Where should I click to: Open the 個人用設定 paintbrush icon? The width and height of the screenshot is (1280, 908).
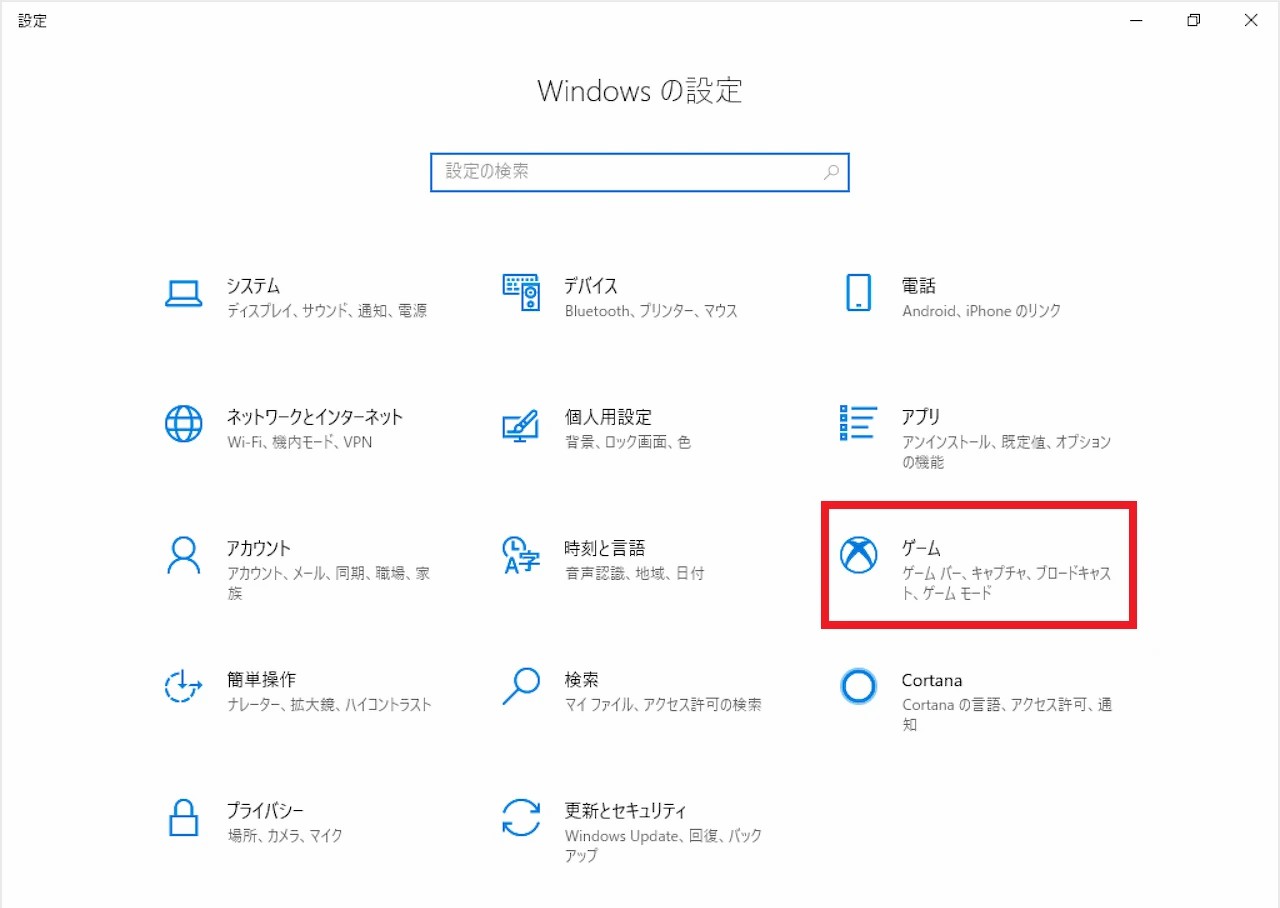click(x=521, y=424)
